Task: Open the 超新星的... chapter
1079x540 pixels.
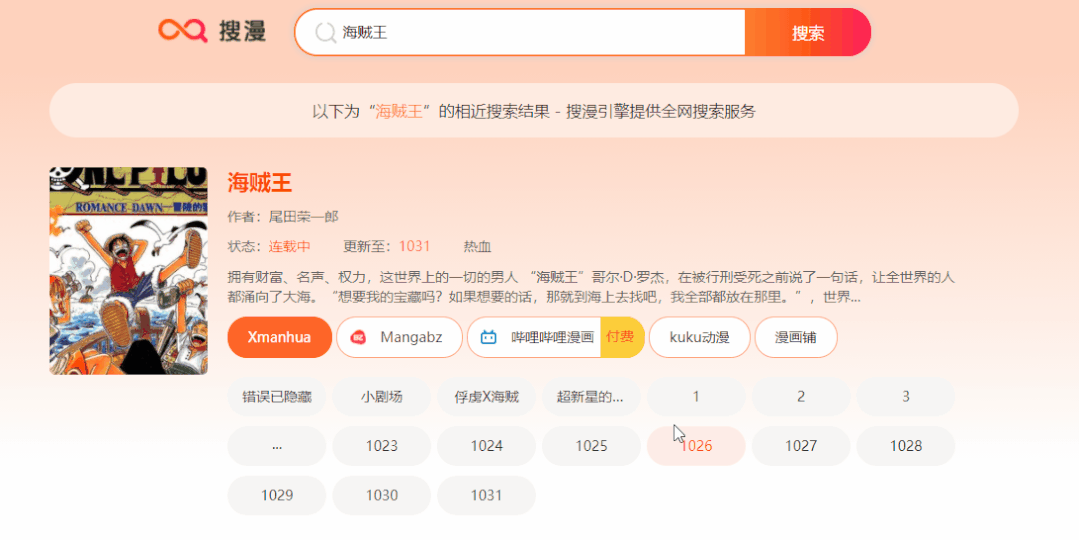Action: click(591, 397)
